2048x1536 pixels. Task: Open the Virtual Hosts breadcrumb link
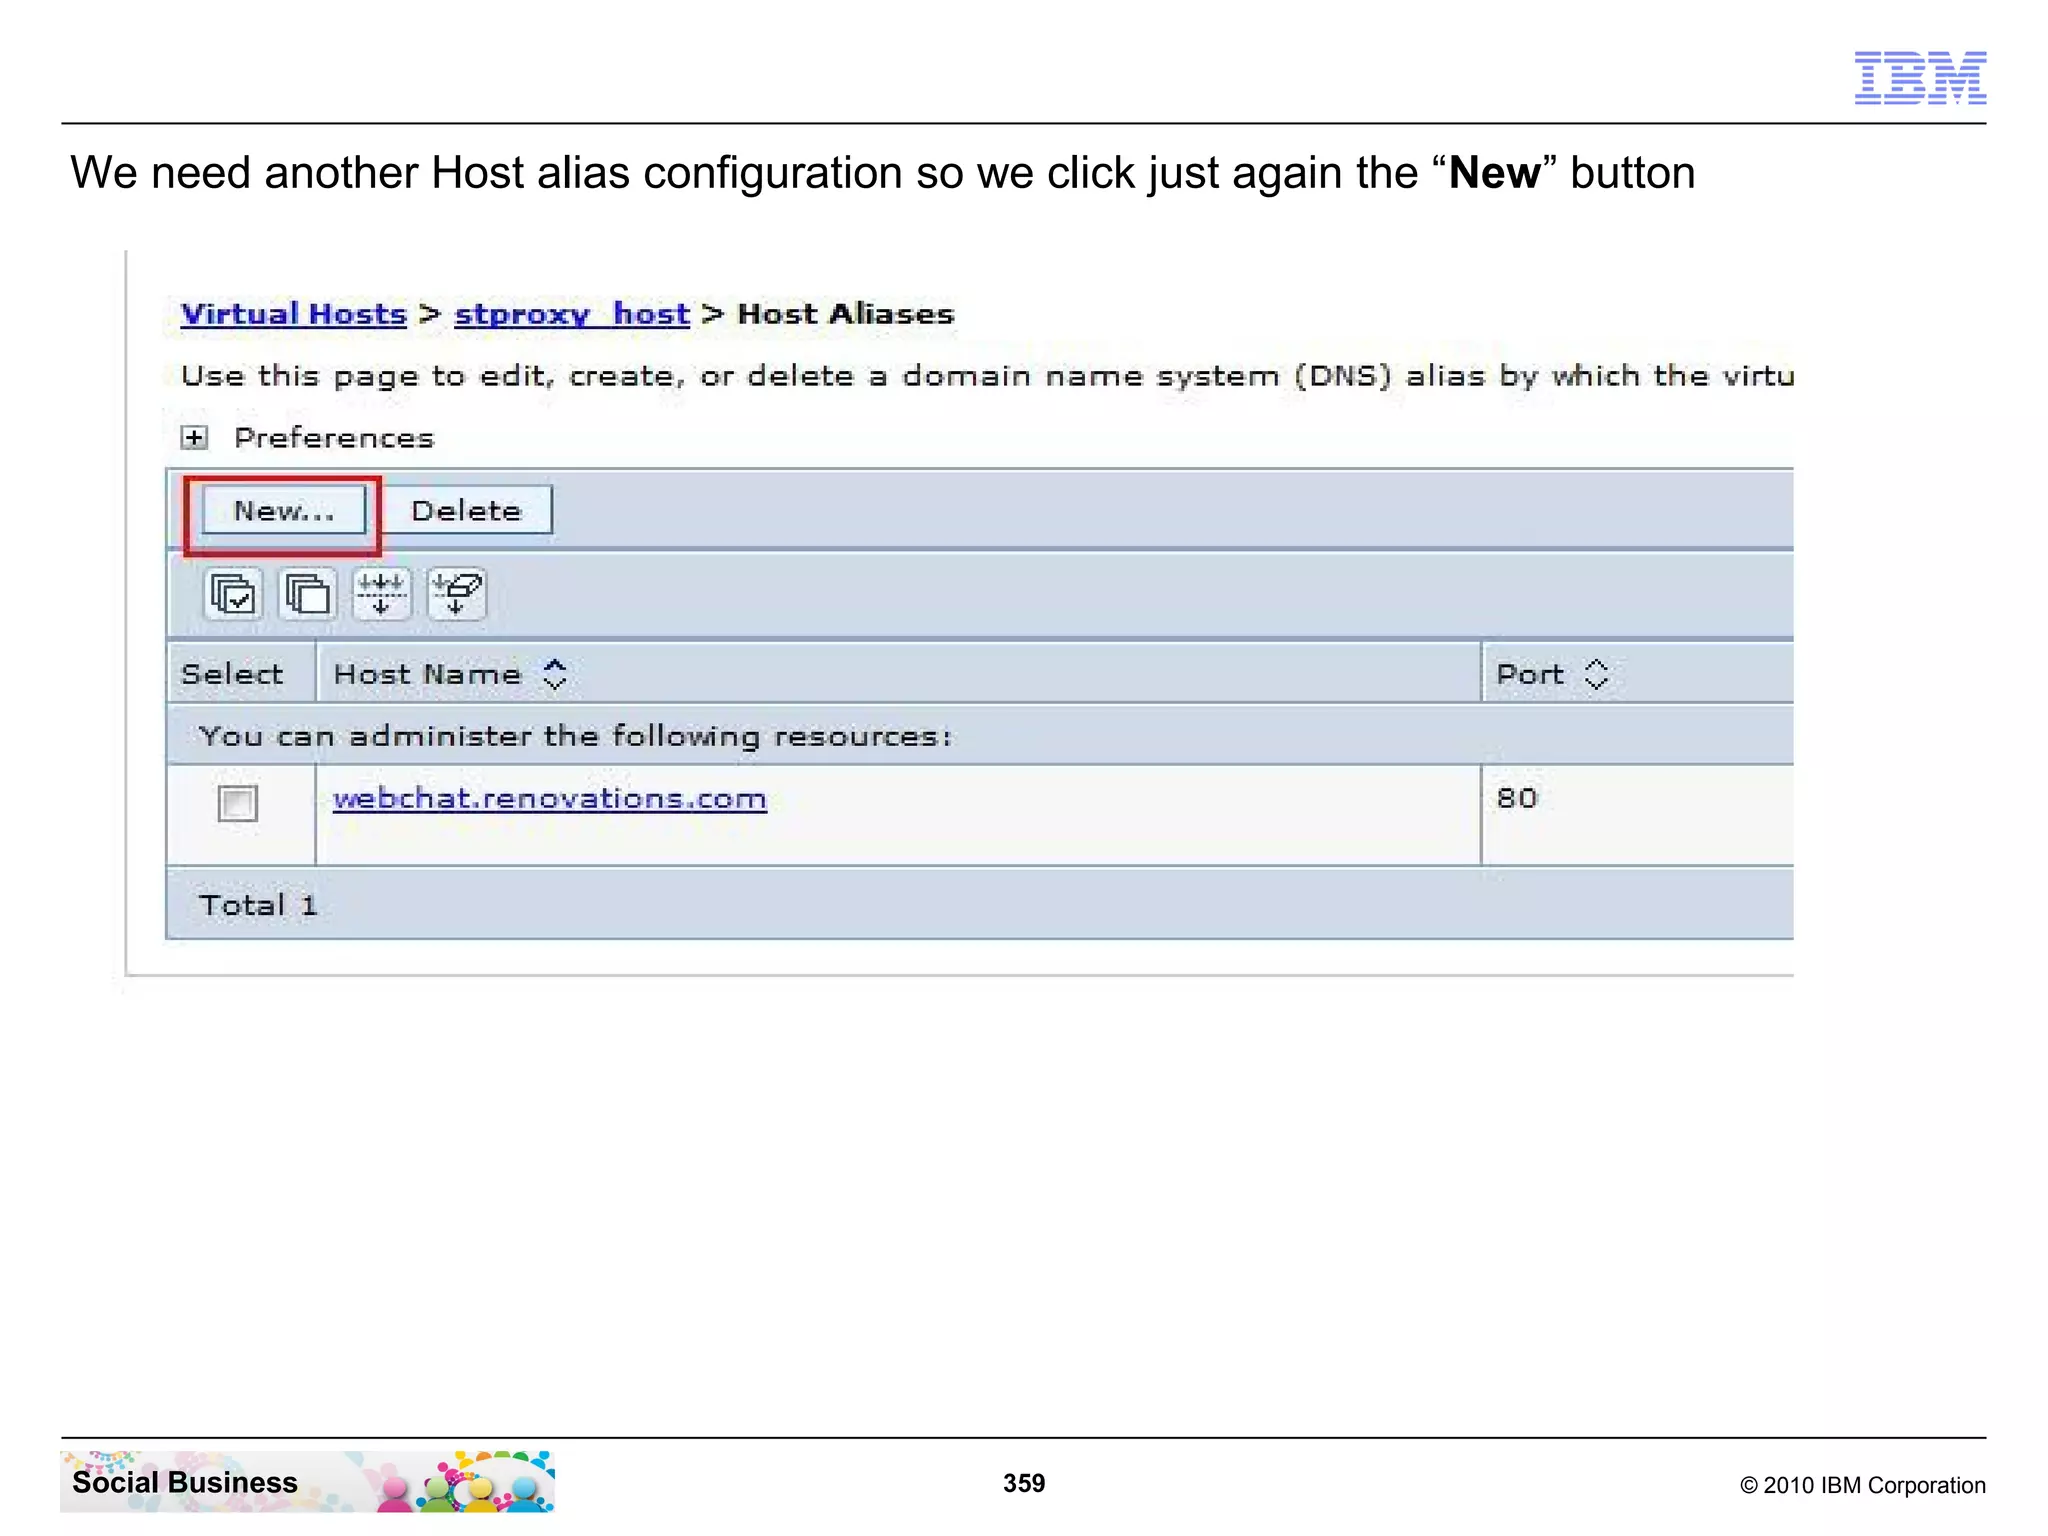[x=293, y=314]
